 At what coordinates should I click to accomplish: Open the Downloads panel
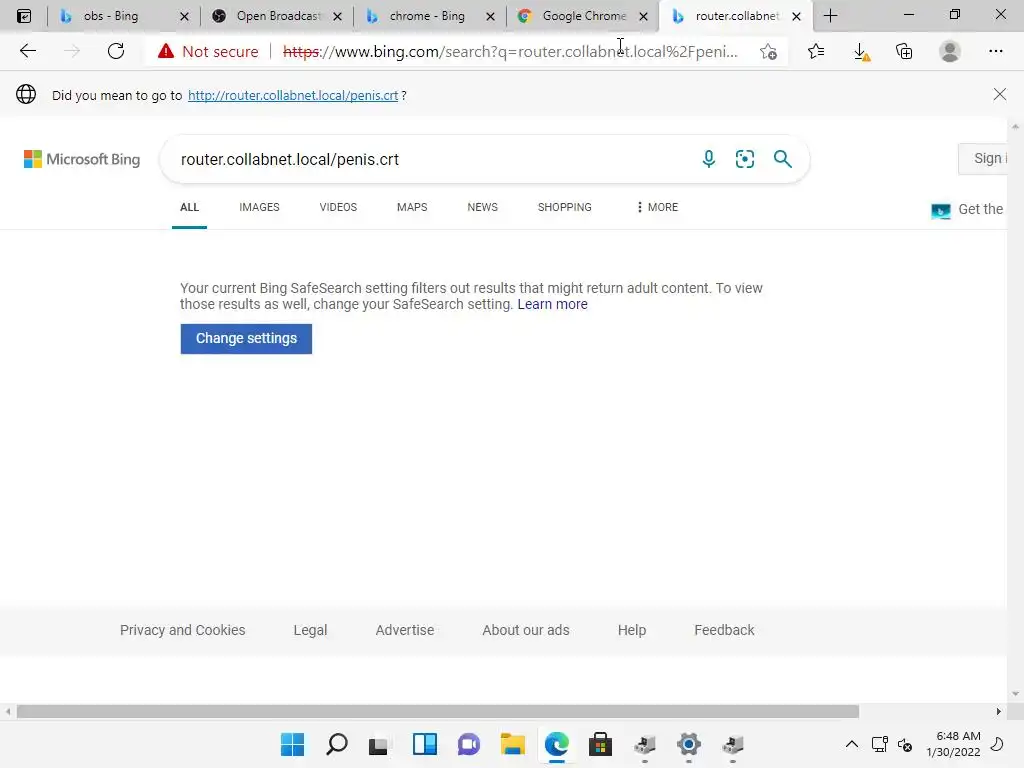coord(862,52)
